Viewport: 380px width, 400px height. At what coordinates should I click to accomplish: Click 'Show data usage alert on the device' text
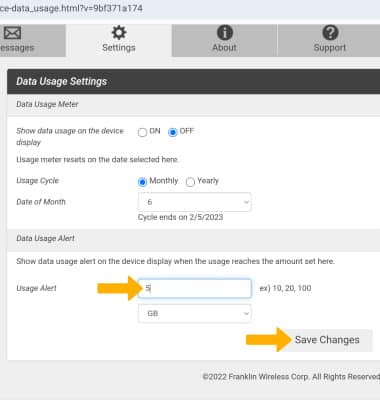(x=175, y=261)
